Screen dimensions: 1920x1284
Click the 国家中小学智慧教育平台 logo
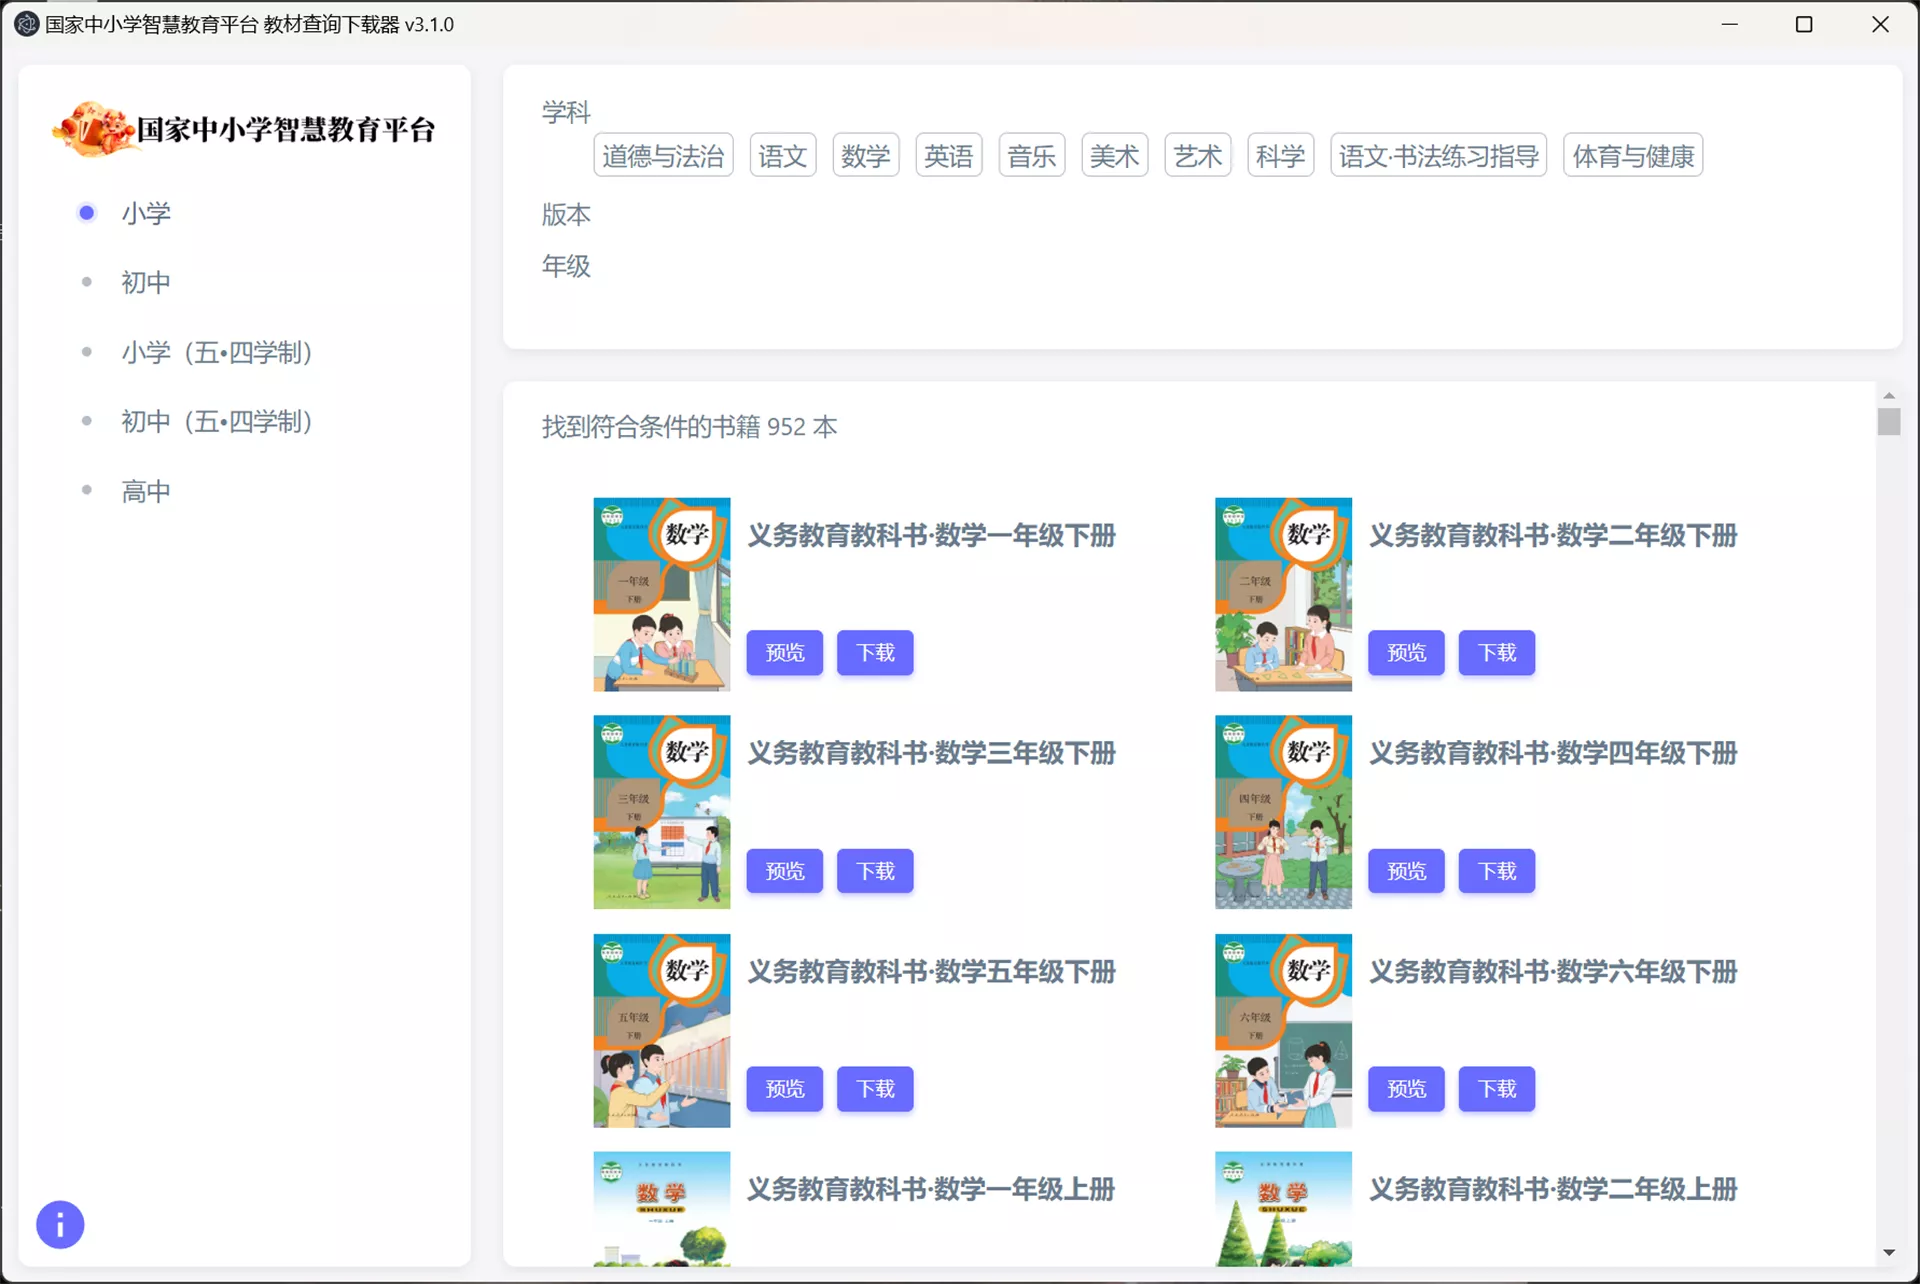(249, 127)
